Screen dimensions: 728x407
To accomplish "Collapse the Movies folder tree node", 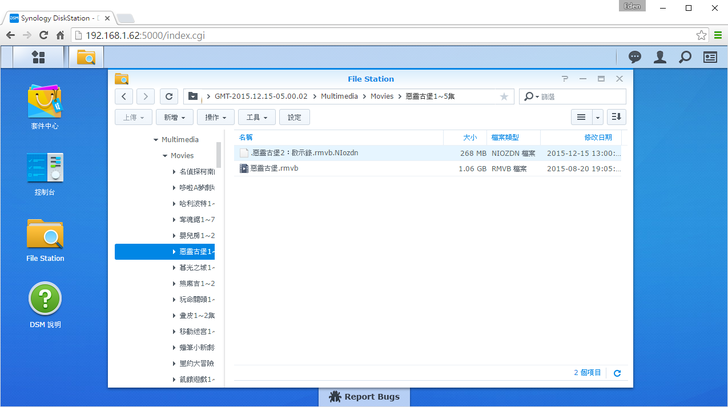I will pos(164,156).
